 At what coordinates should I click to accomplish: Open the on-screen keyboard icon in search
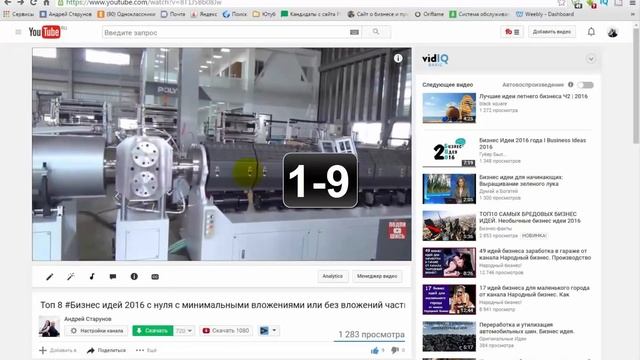point(354,32)
